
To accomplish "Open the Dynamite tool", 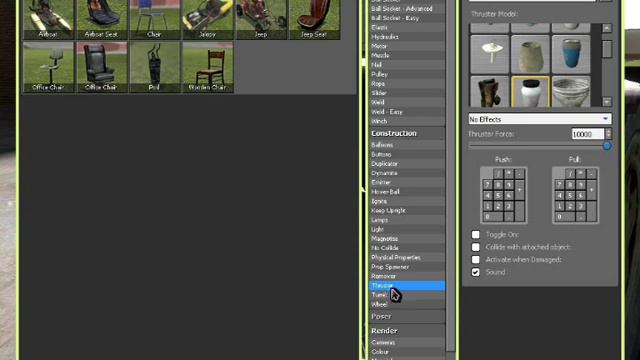I will 407,173.
